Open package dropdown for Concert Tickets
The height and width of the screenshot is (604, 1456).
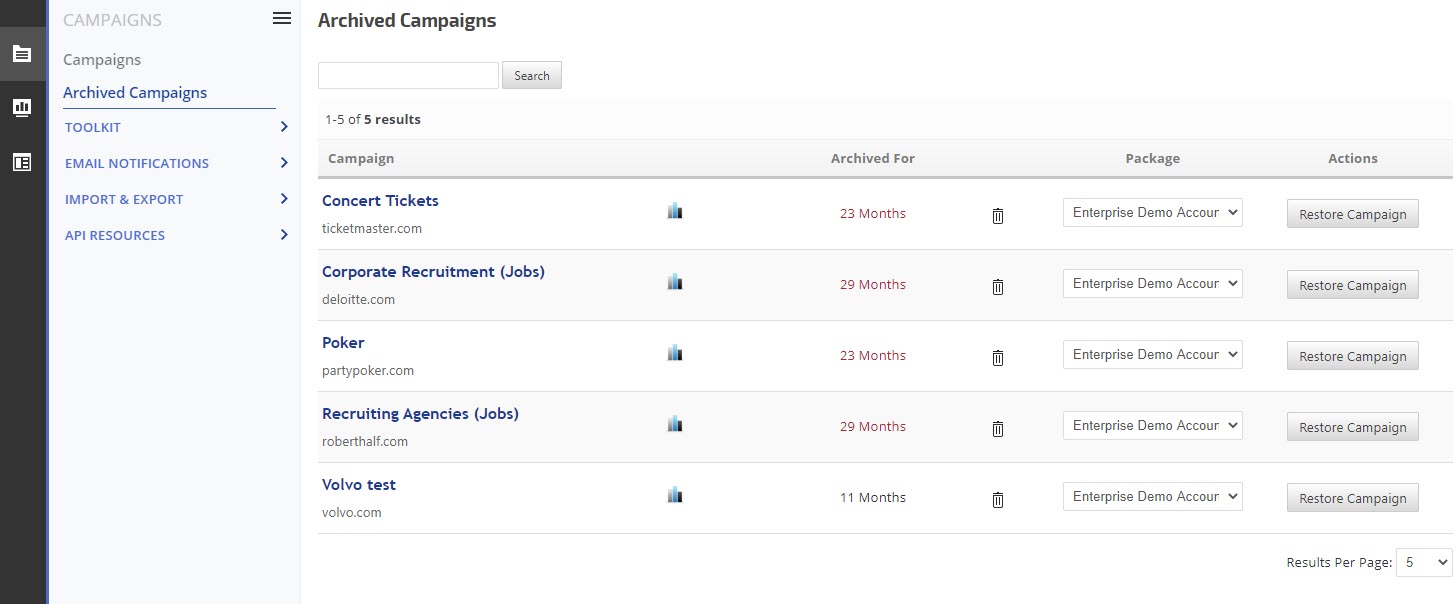1152,213
